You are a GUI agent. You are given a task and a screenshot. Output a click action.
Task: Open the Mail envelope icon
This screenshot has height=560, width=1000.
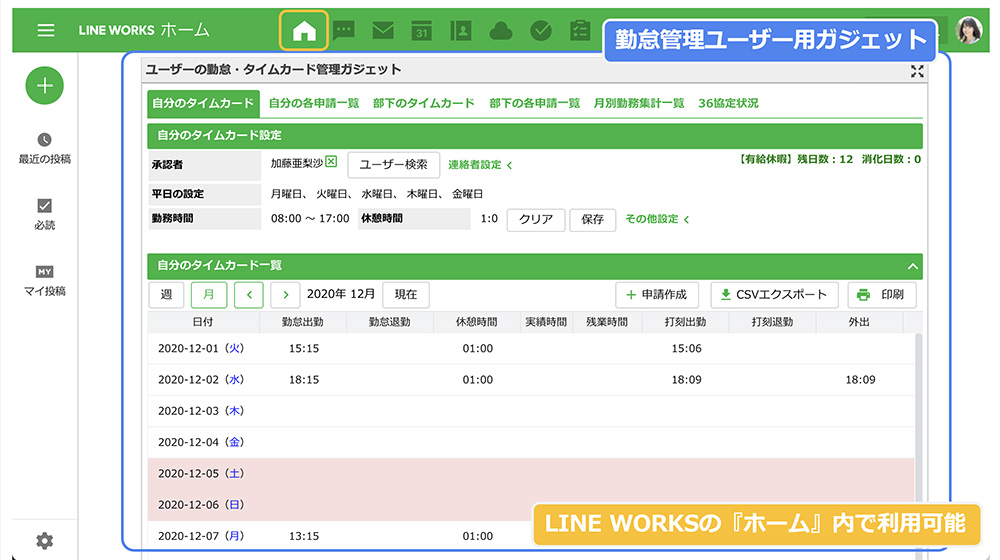(383, 30)
